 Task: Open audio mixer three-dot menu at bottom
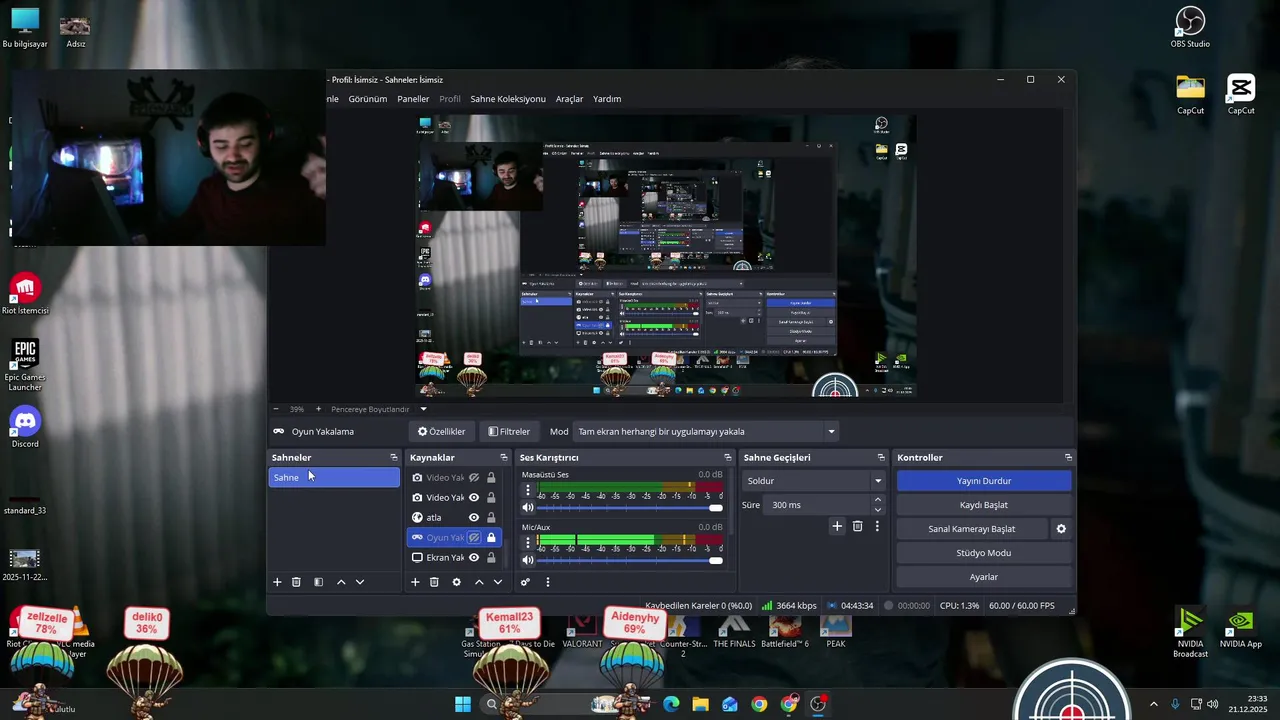(x=547, y=582)
